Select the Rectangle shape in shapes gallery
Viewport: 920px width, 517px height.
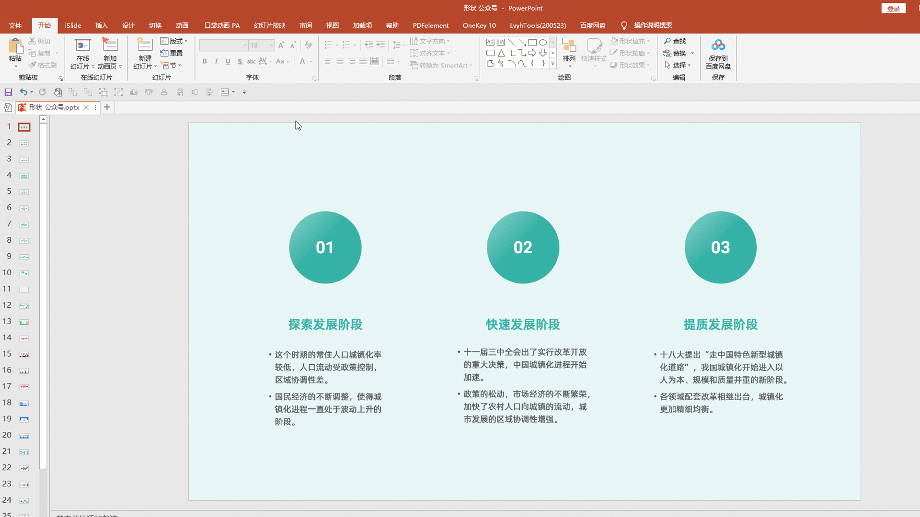click(x=532, y=42)
